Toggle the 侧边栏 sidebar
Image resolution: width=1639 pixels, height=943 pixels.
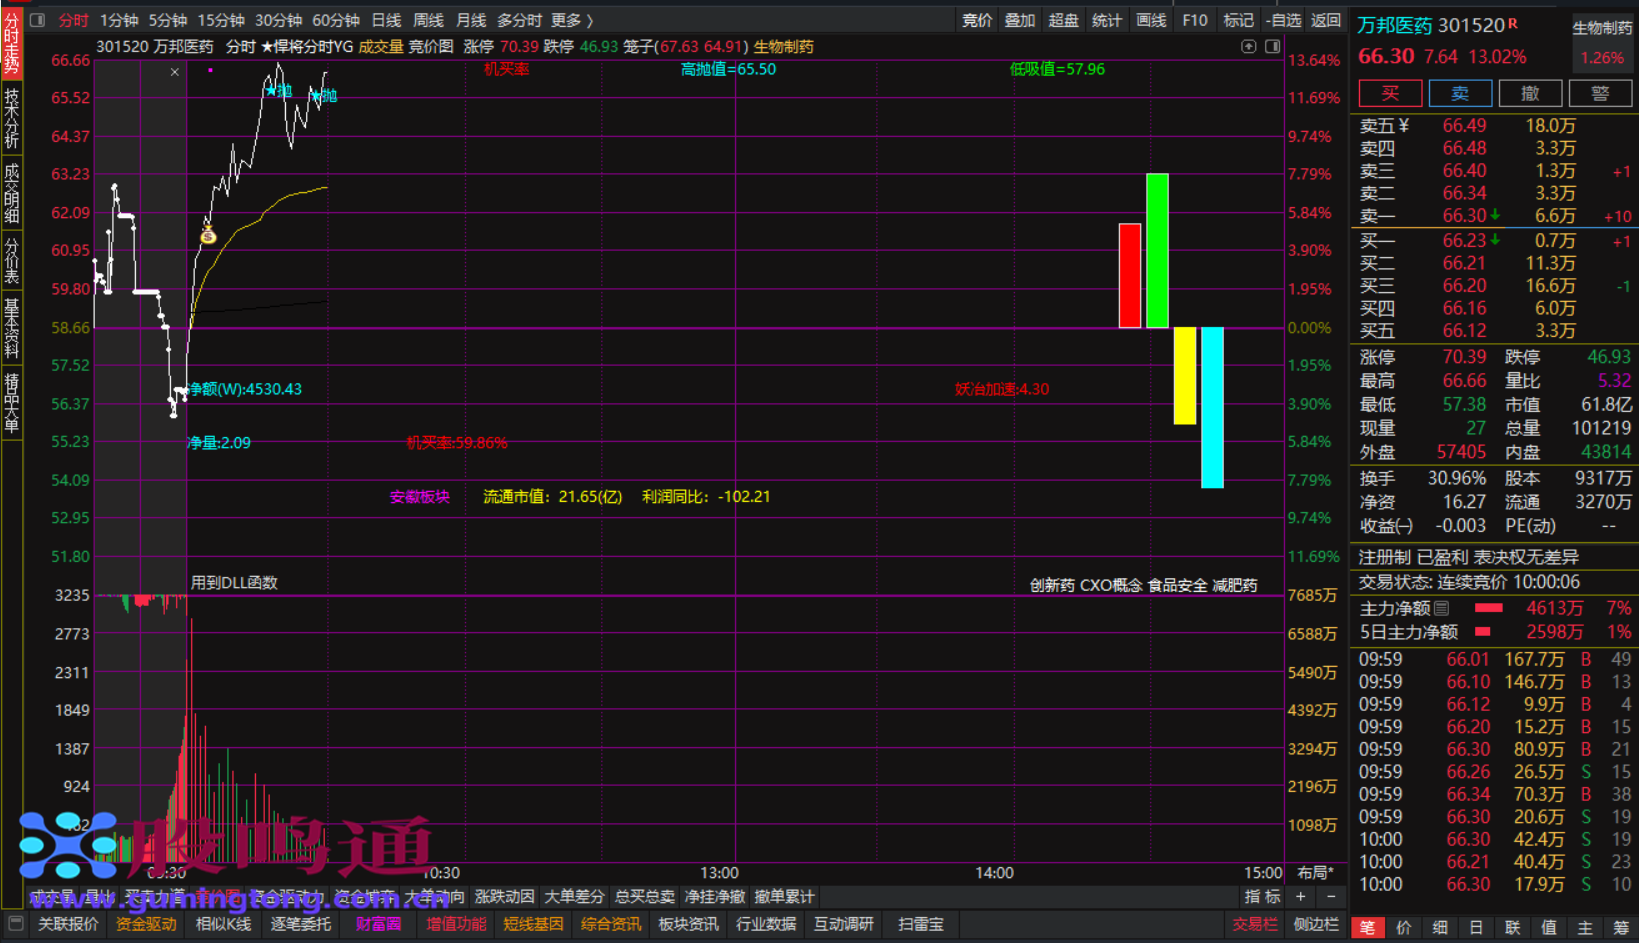click(x=1316, y=924)
